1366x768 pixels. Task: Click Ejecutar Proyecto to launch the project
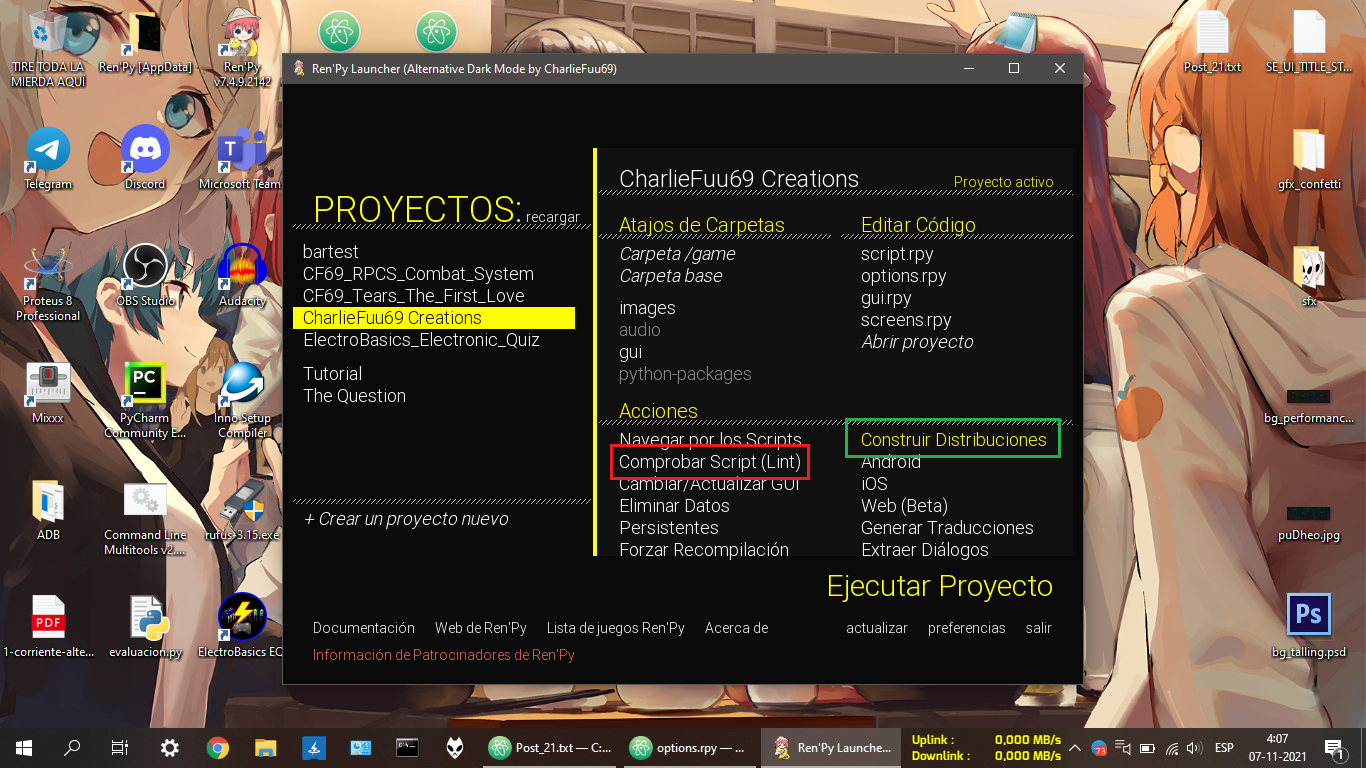[x=939, y=586]
